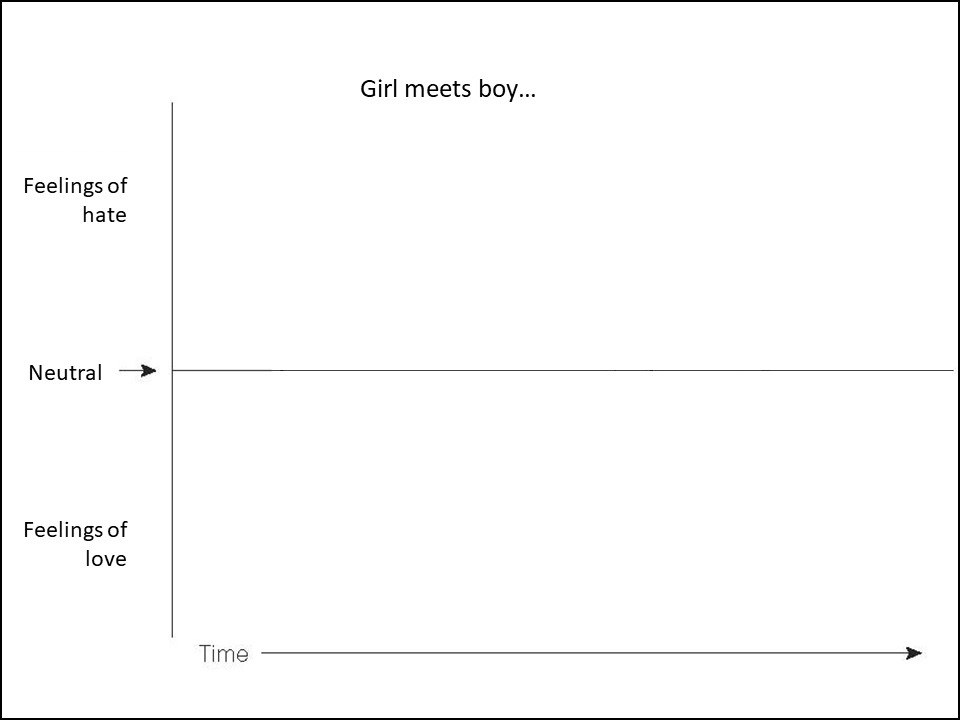Viewport: 960px width, 720px height.
Task: Click the middle of the Time arrow line
Action: (590, 653)
